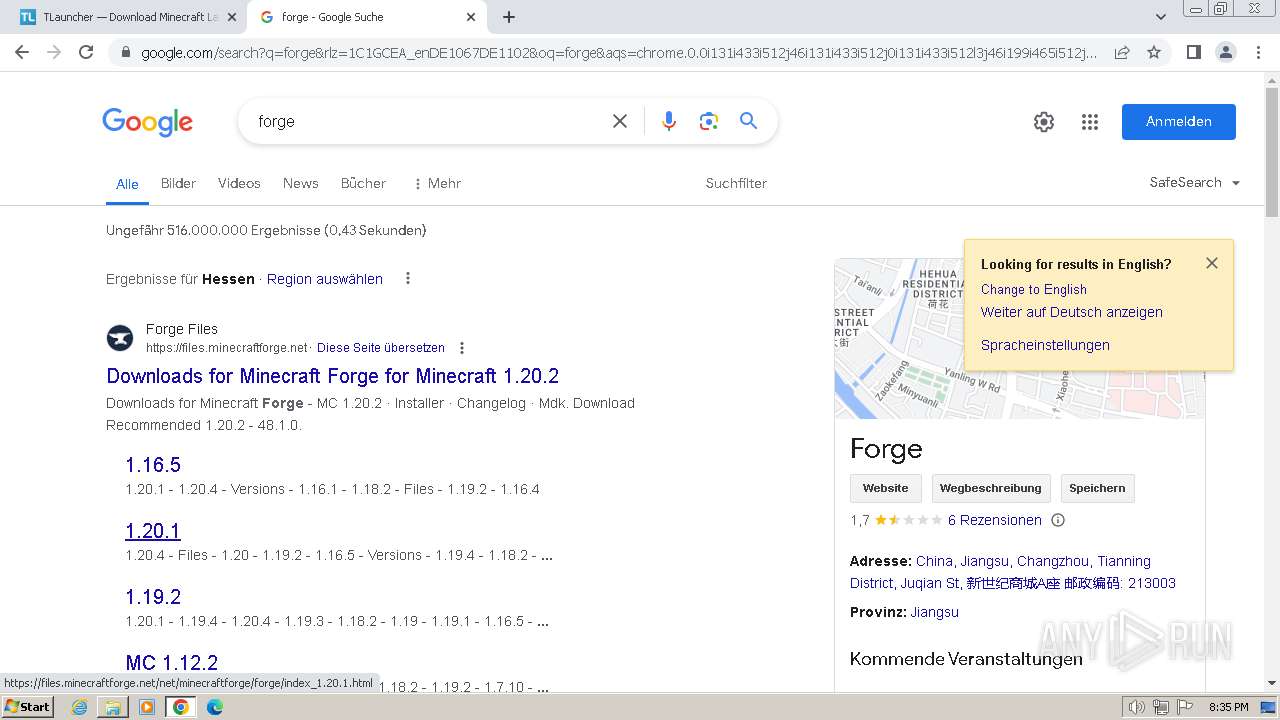Screen dimensions: 1280x720
Task: Click Region auswählen link
Action: tap(325, 279)
